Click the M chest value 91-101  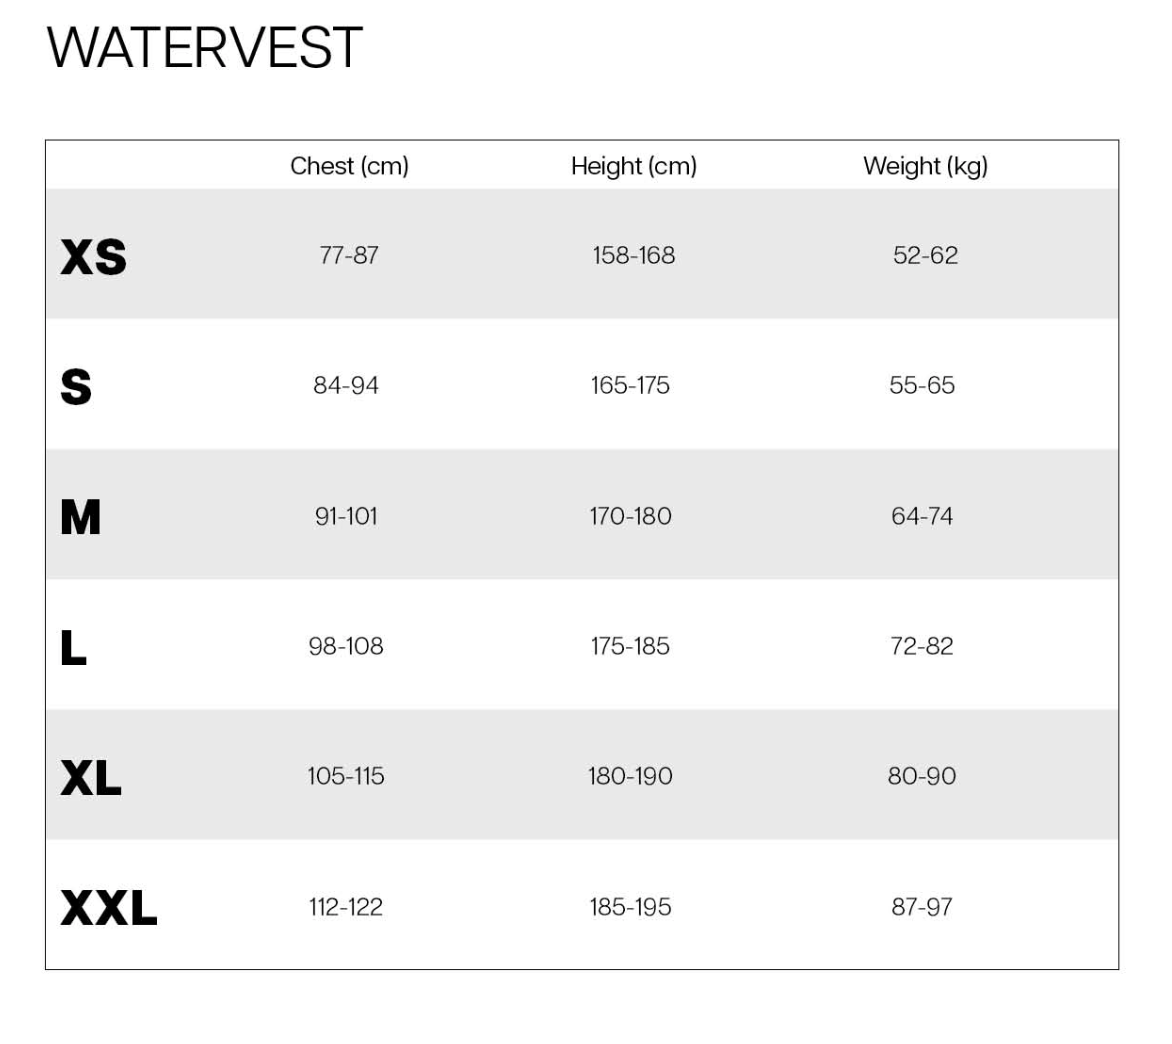tap(346, 516)
